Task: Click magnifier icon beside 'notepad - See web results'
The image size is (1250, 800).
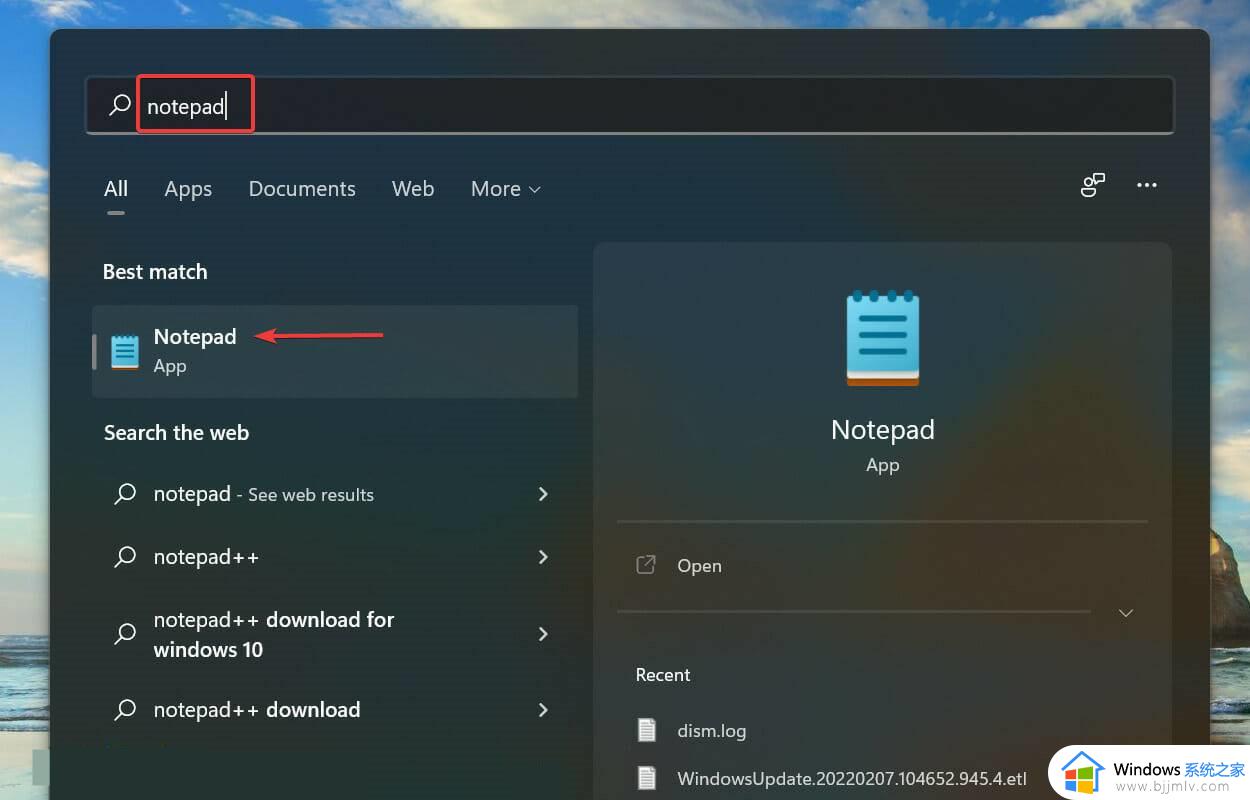Action: pyautogui.click(x=125, y=494)
